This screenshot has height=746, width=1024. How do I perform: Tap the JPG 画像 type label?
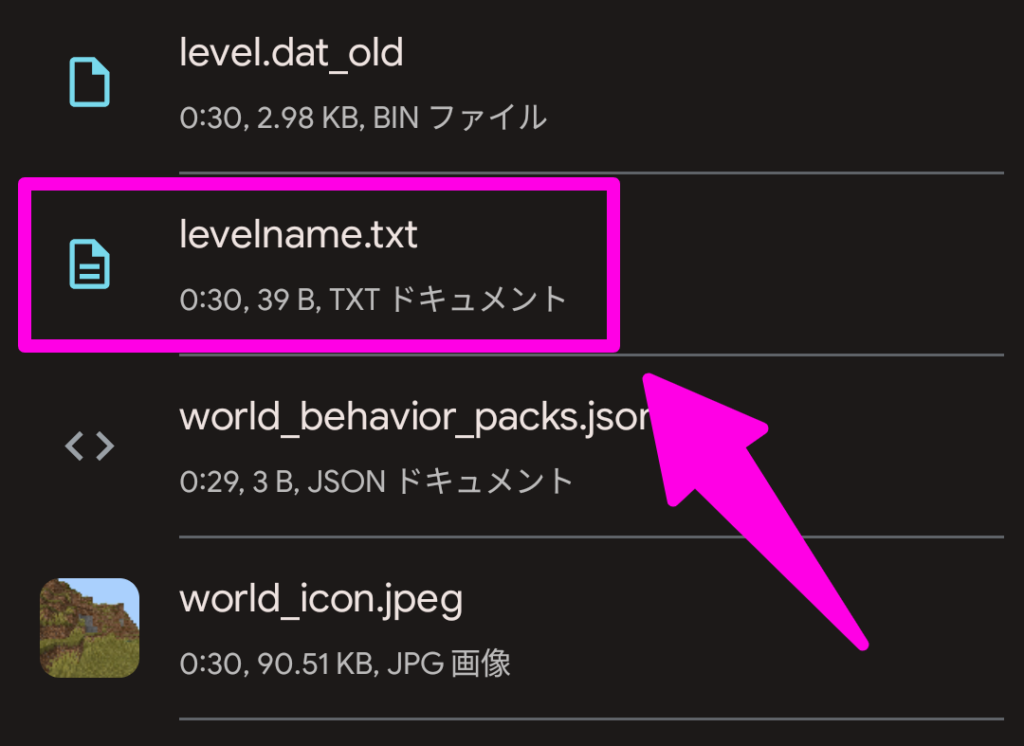pyautogui.click(x=443, y=663)
